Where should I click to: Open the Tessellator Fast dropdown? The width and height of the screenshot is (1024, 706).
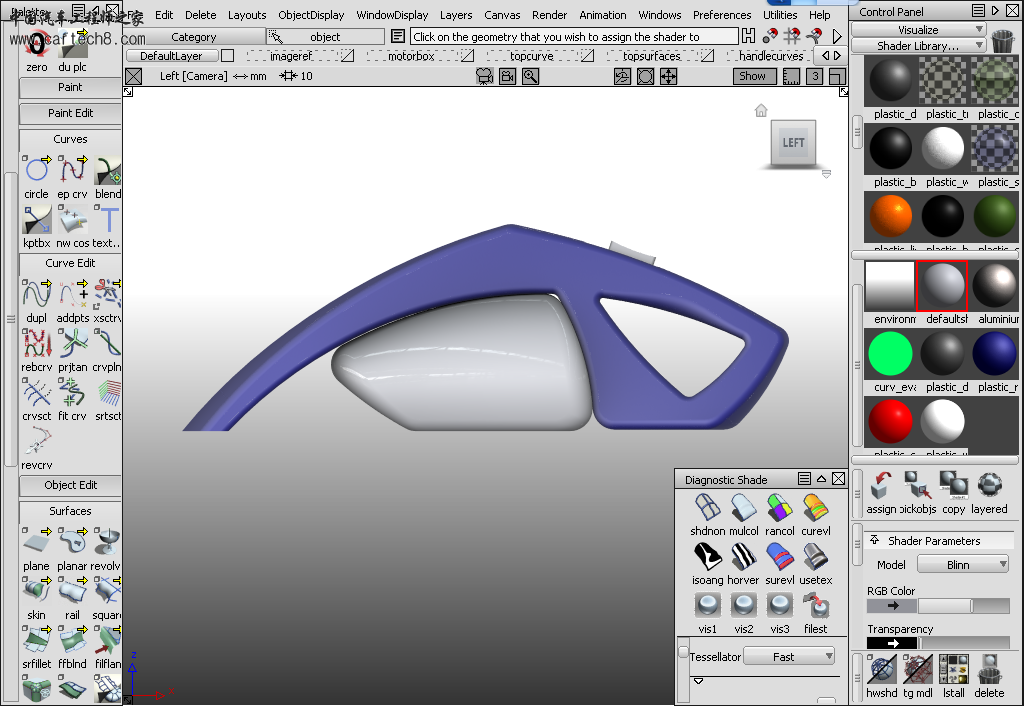tap(789, 656)
